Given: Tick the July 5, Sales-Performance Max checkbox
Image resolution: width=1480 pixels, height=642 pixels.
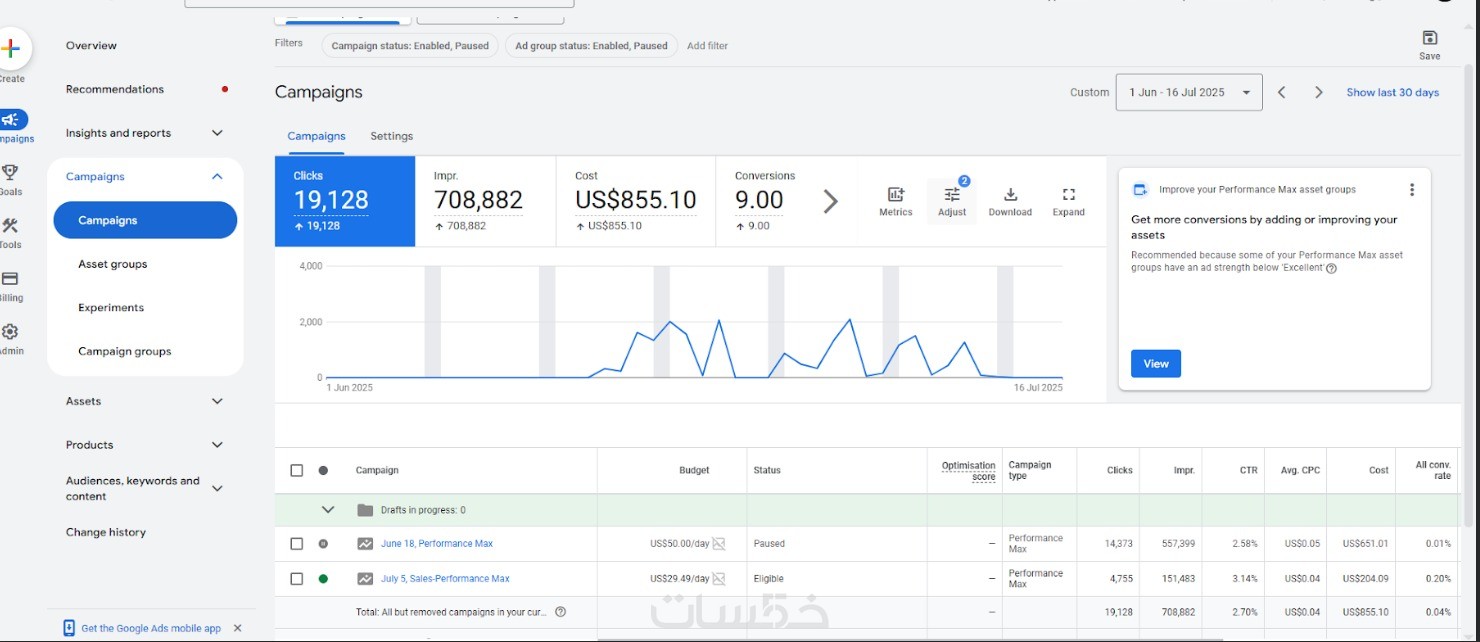Looking at the screenshot, I should click(296, 579).
